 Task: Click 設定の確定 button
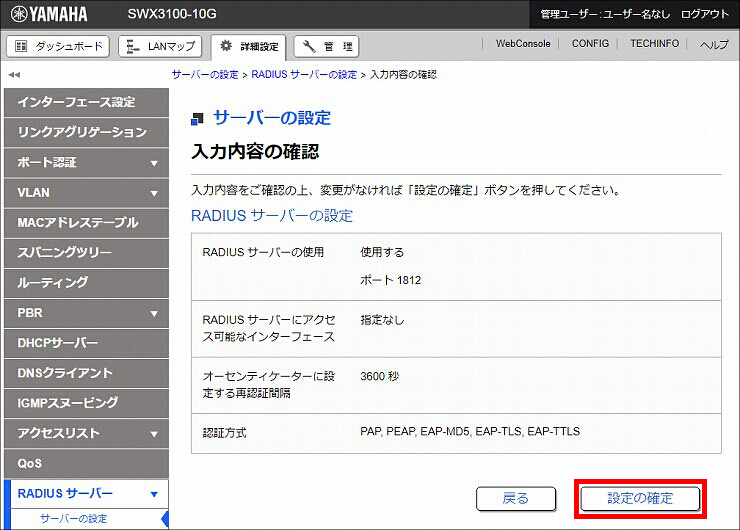click(x=640, y=498)
